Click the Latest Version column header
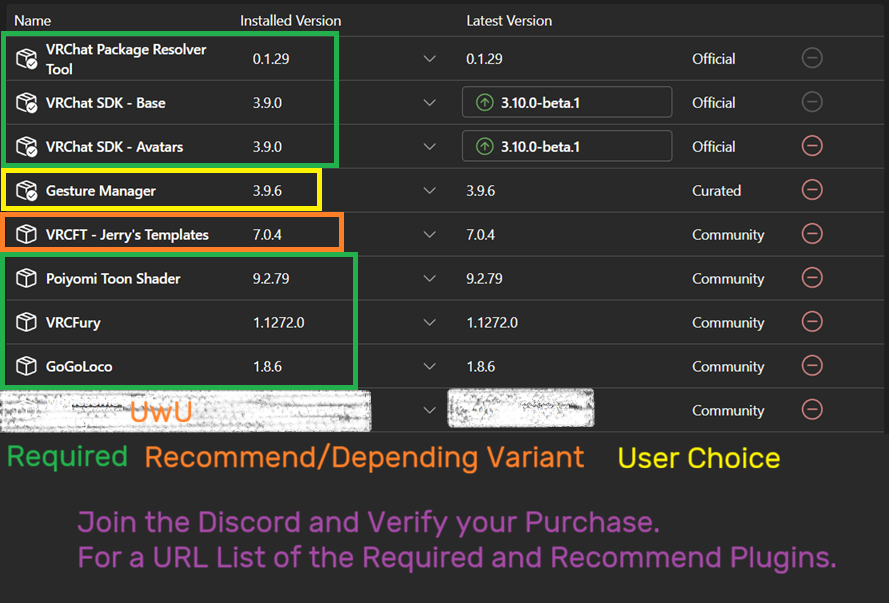The image size is (889, 603). (x=509, y=21)
